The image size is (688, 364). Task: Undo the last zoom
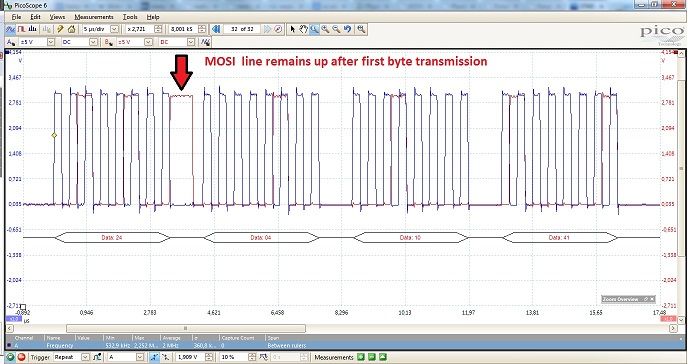348,29
